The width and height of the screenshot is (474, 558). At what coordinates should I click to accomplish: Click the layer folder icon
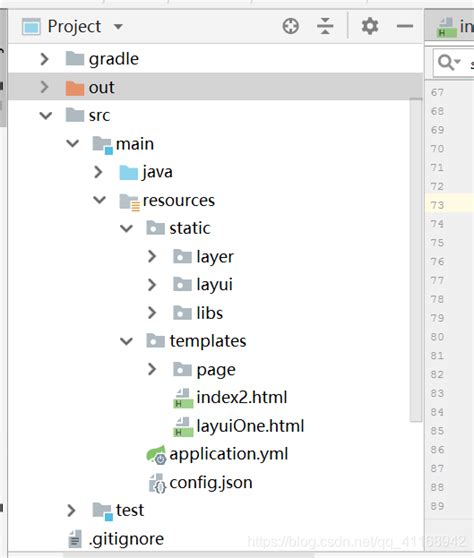[183, 256]
